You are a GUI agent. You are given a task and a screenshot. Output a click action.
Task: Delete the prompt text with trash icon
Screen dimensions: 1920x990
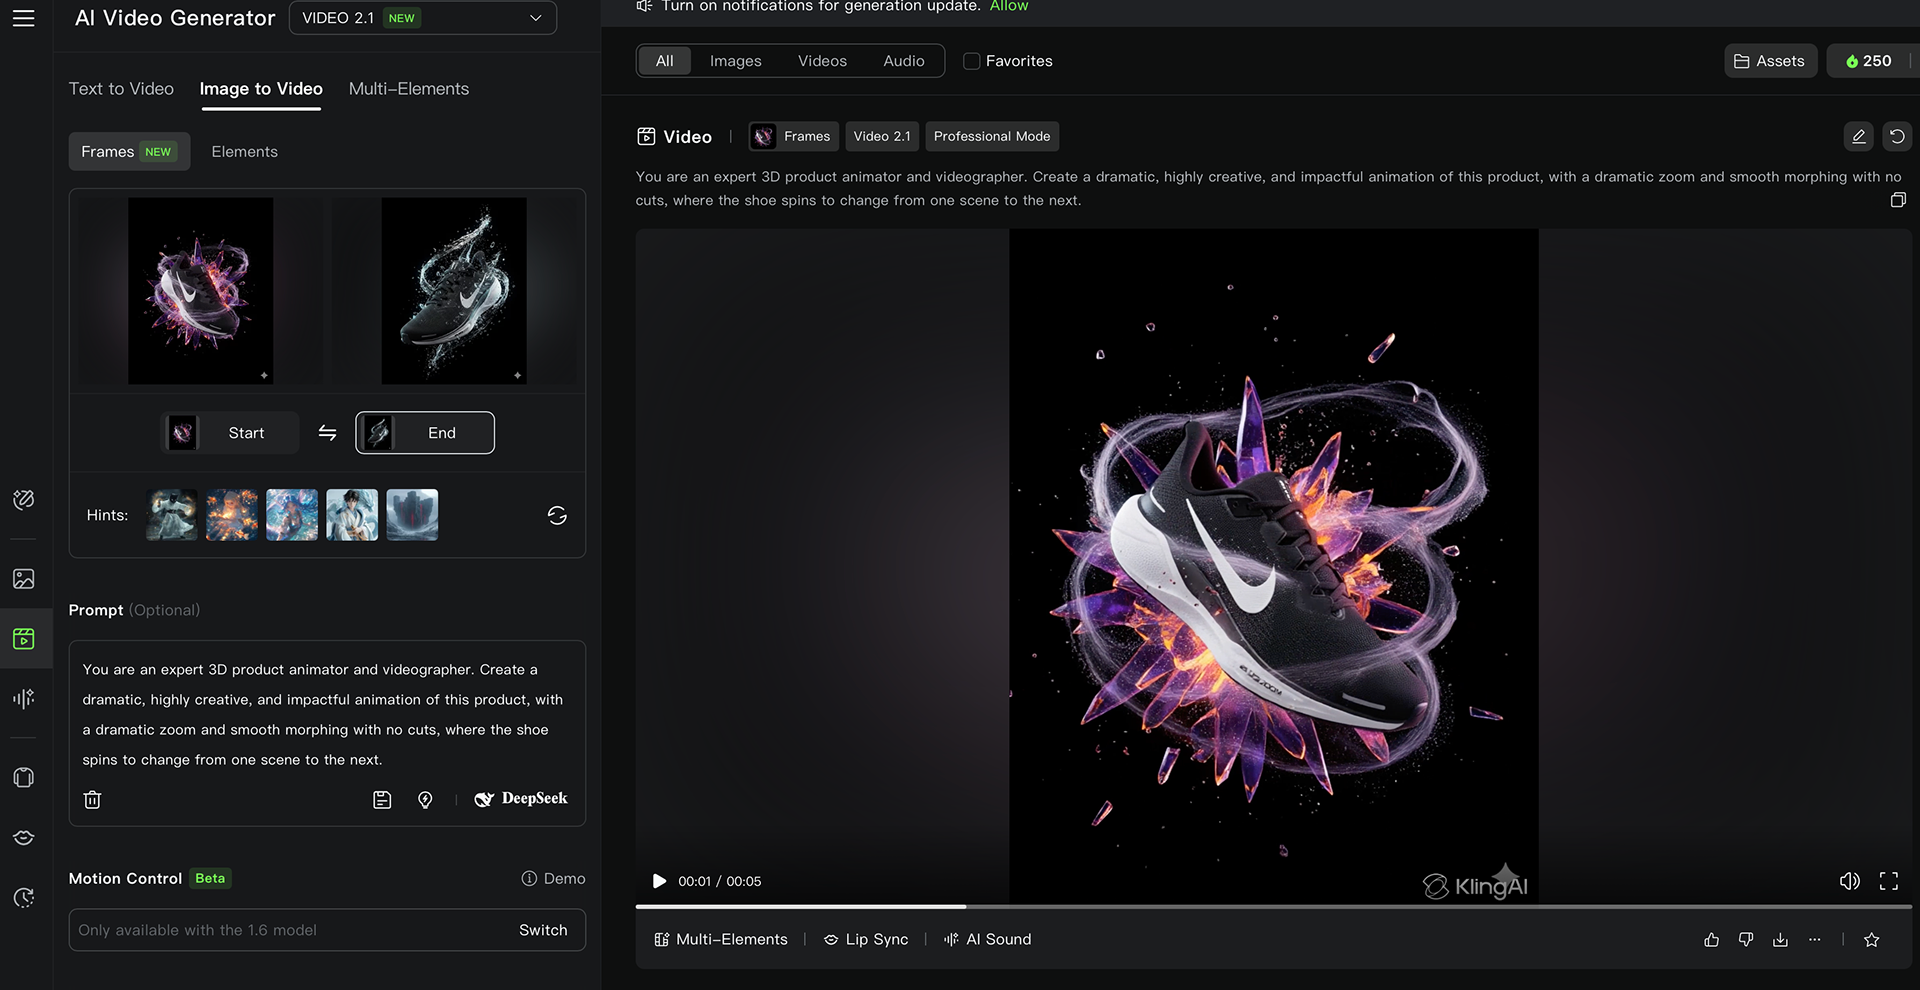pyautogui.click(x=92, y=799)
